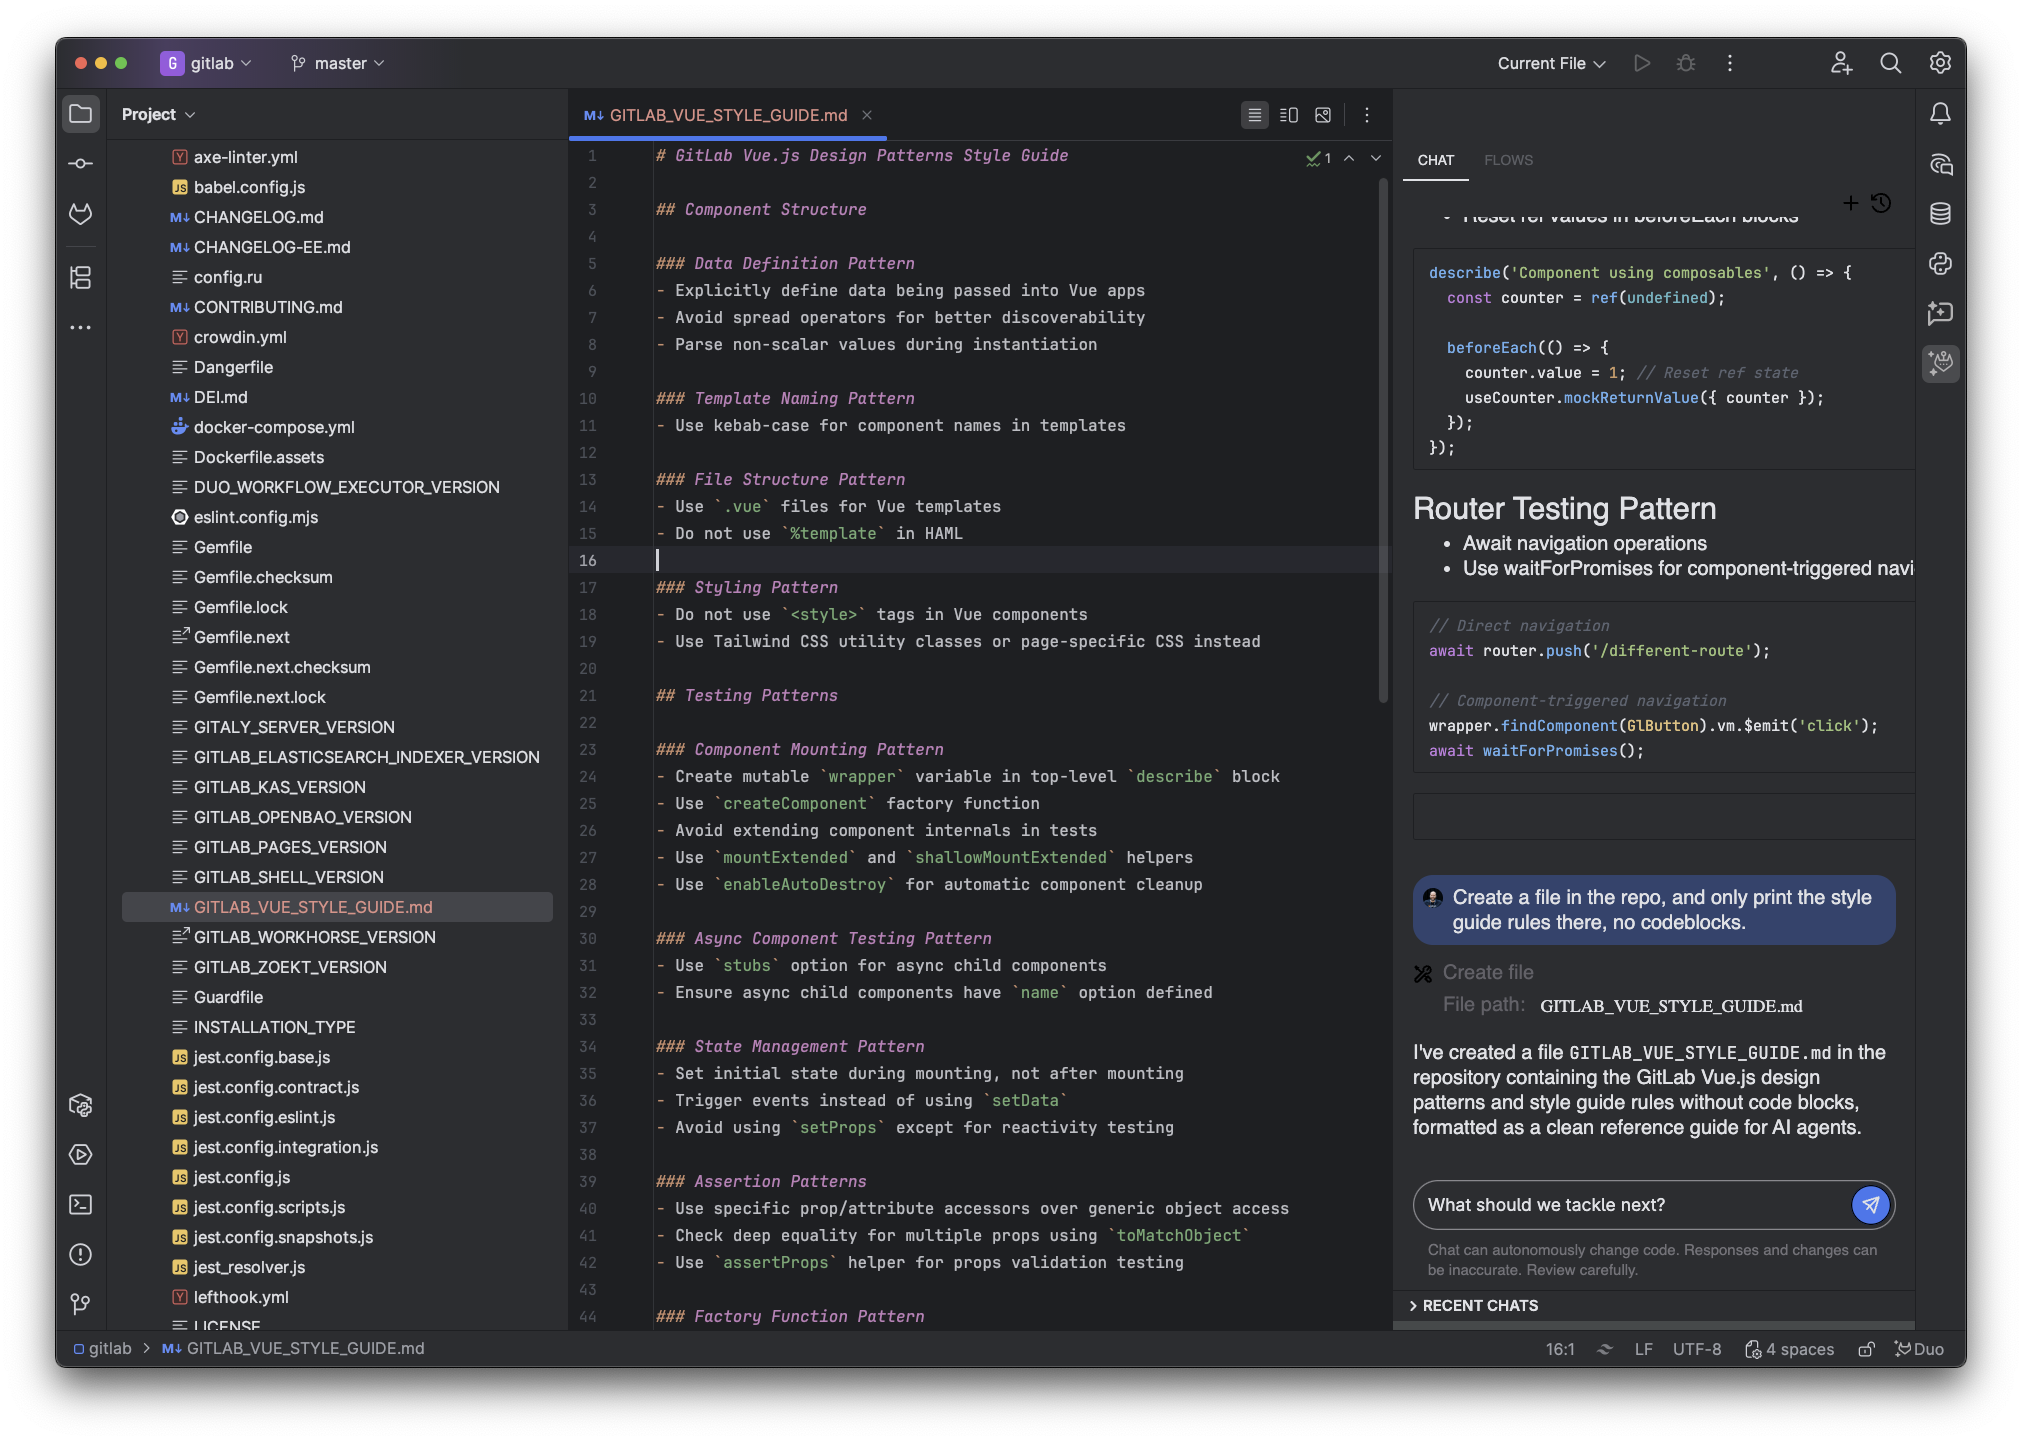Click the chat input field
Screen dimensions: 2022x1441
(x=1620, y=1205)
